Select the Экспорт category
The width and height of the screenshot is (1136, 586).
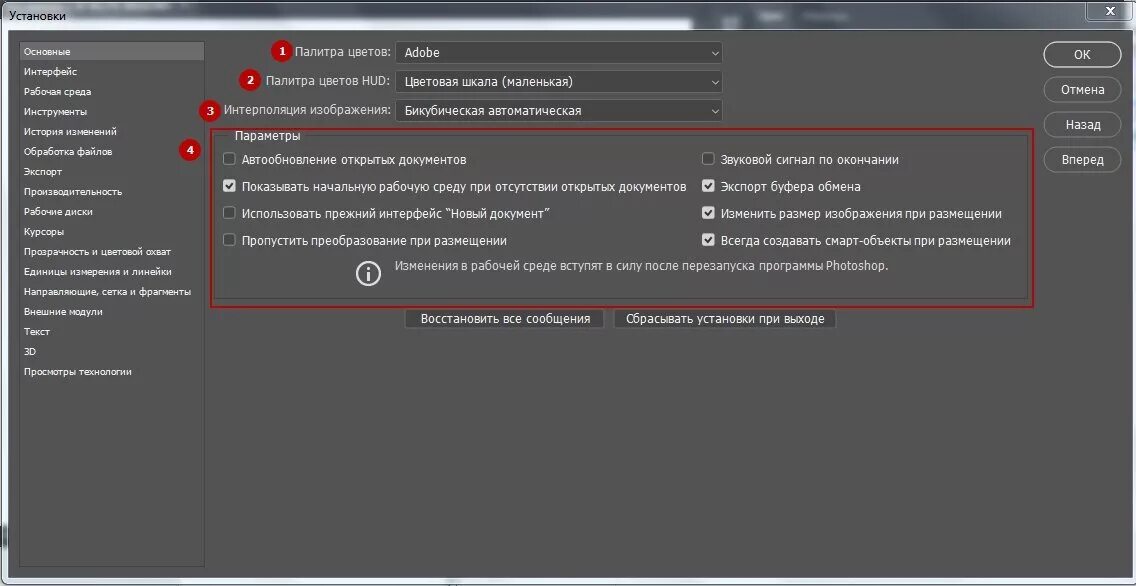[112, 172]
